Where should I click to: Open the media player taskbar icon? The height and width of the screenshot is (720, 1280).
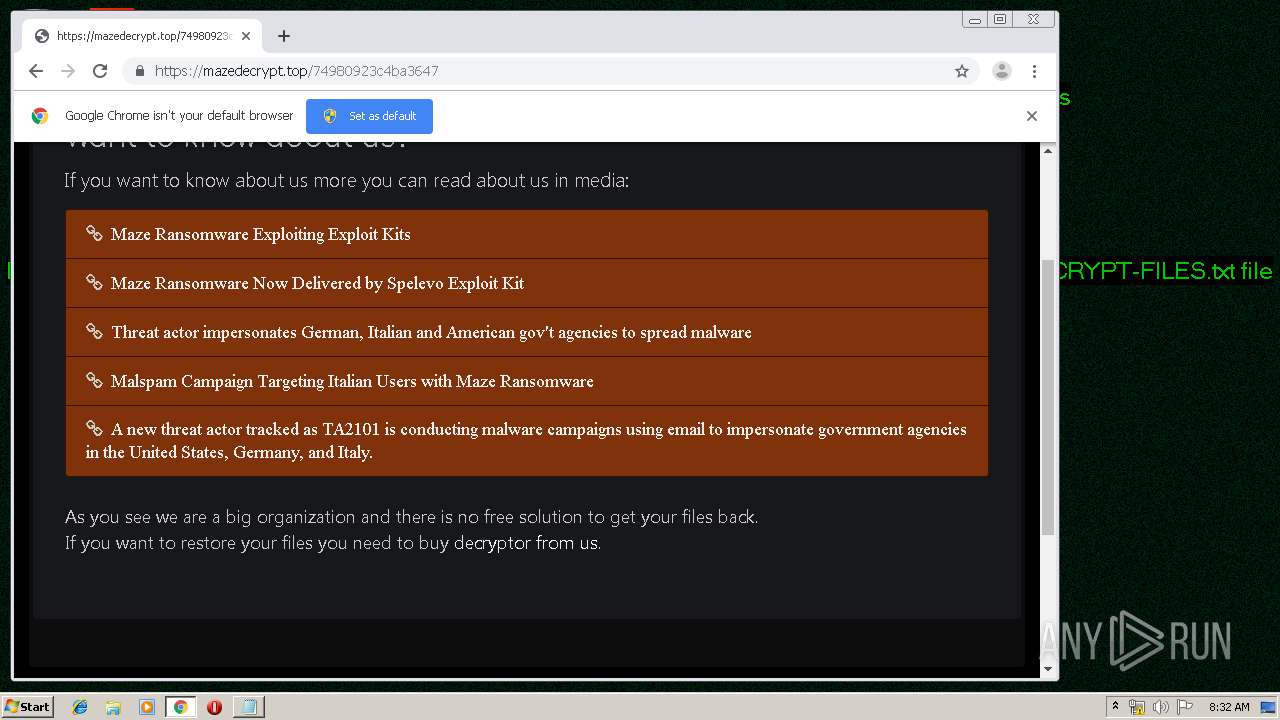click(x=147, y=707)
